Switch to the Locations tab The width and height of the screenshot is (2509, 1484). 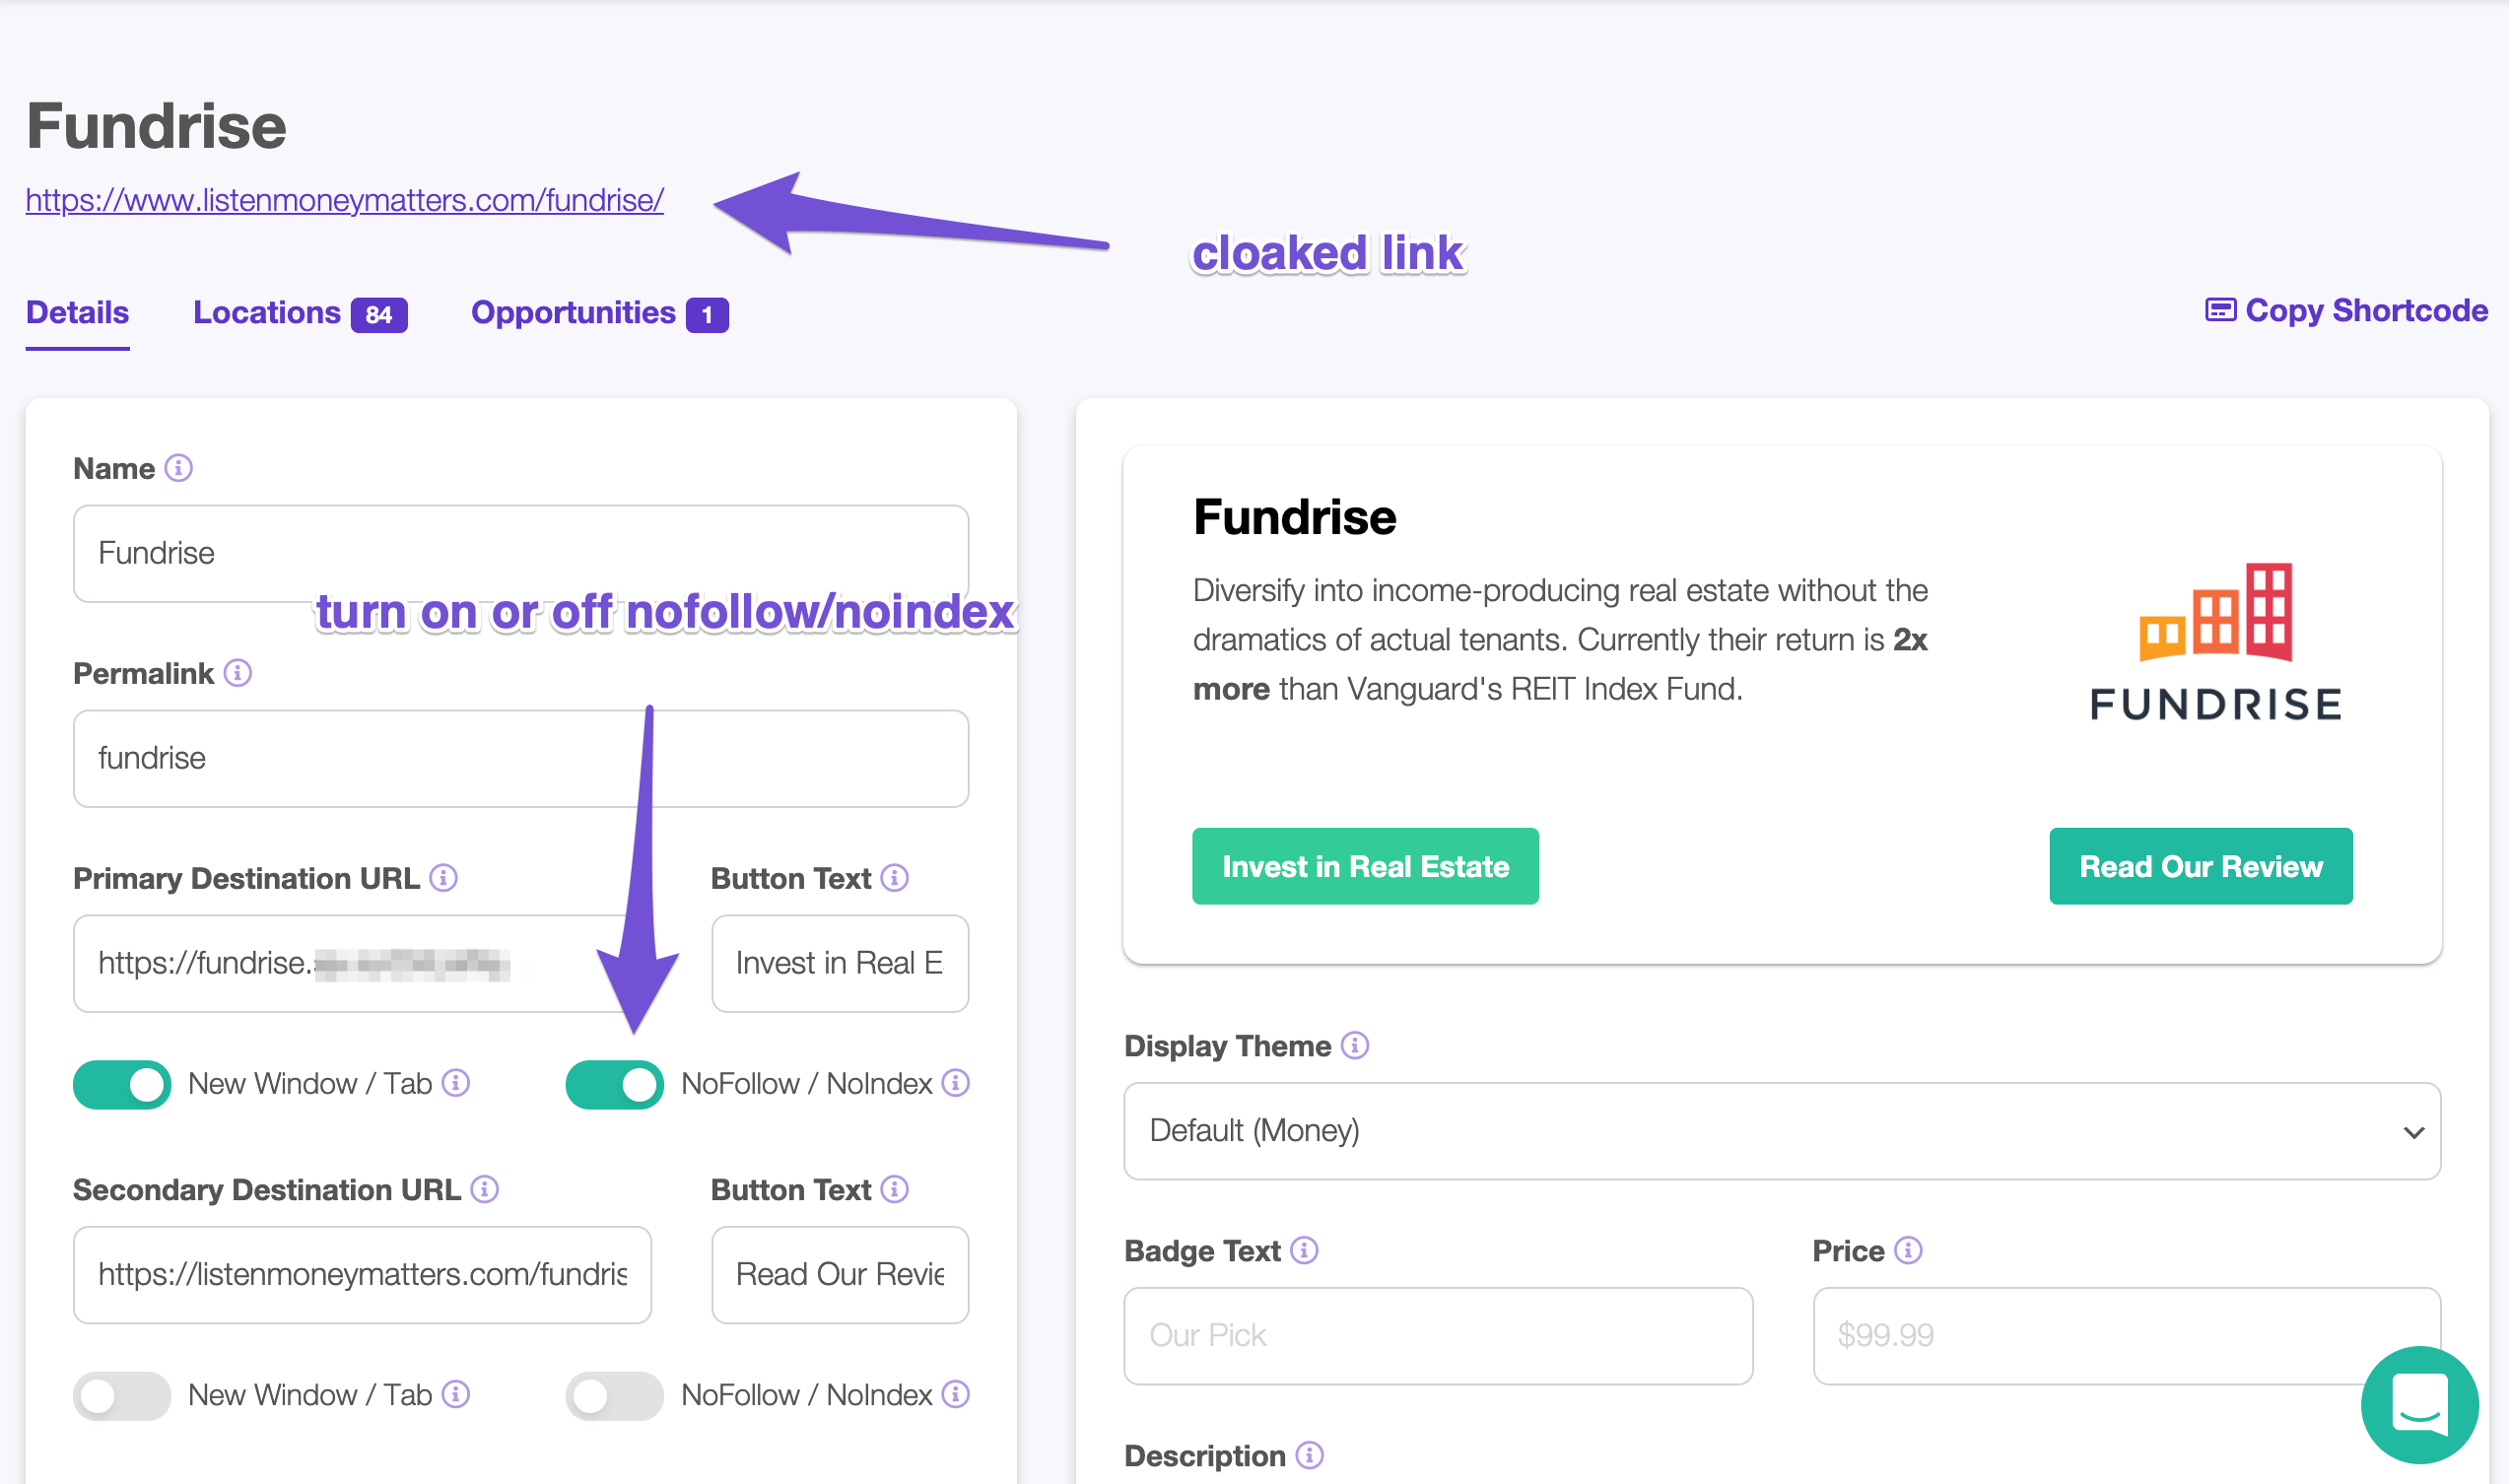click(299, 314)
